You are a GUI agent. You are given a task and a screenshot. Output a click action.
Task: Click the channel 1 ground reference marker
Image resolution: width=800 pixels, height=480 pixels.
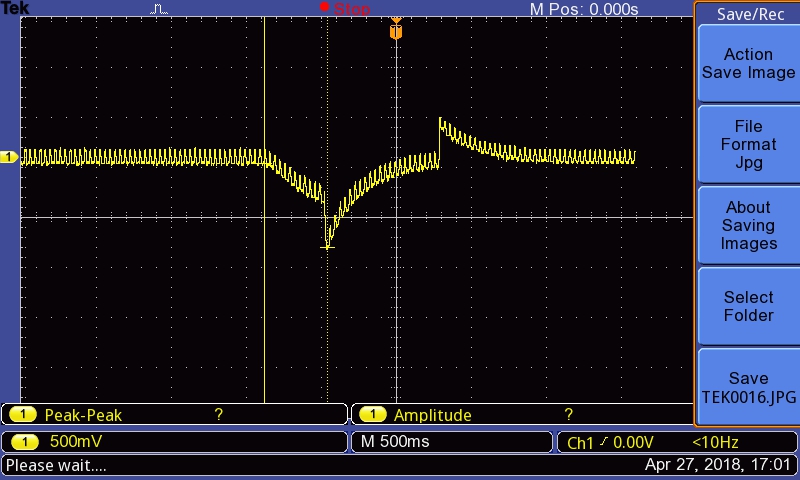click(x=9, y=157)
